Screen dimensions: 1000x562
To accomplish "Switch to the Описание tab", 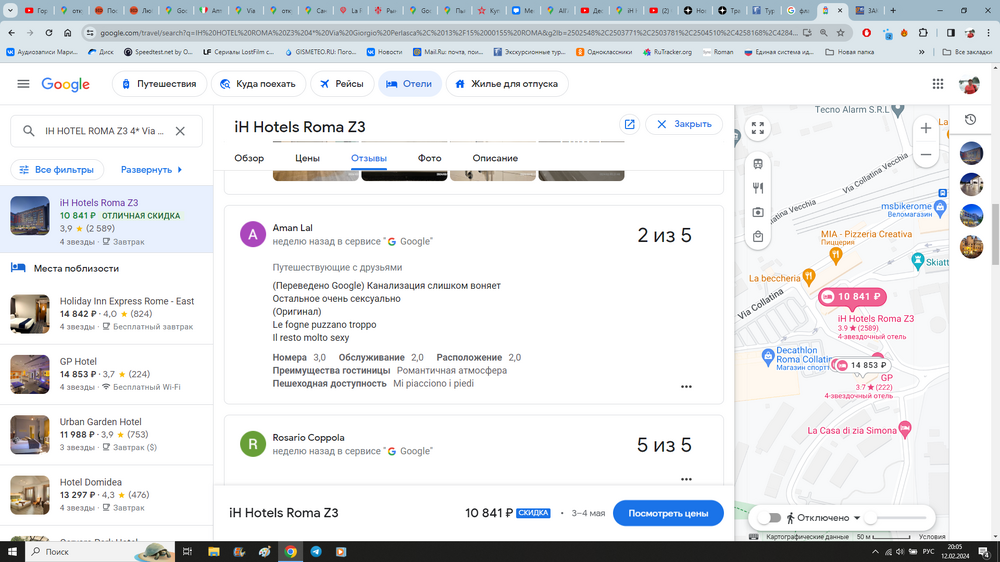I will point(495,158).
